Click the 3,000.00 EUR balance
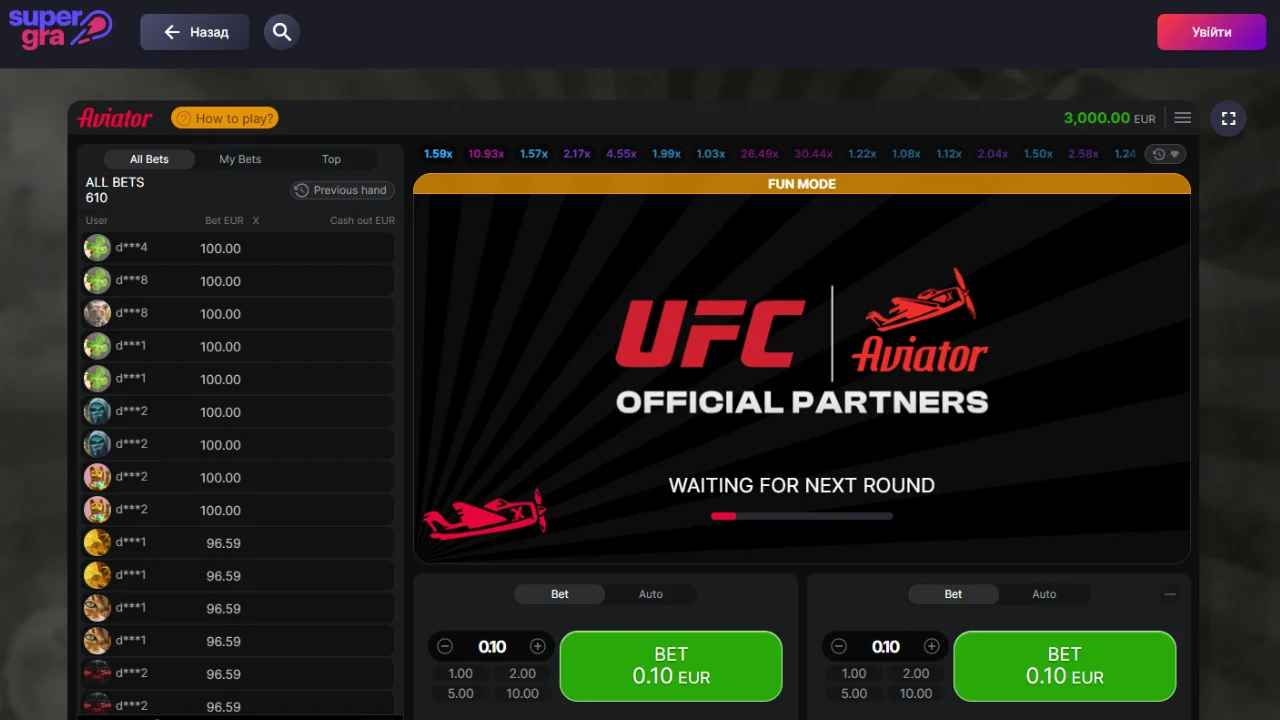The width and height of the screenshot is (1280, 720). 1109,118
